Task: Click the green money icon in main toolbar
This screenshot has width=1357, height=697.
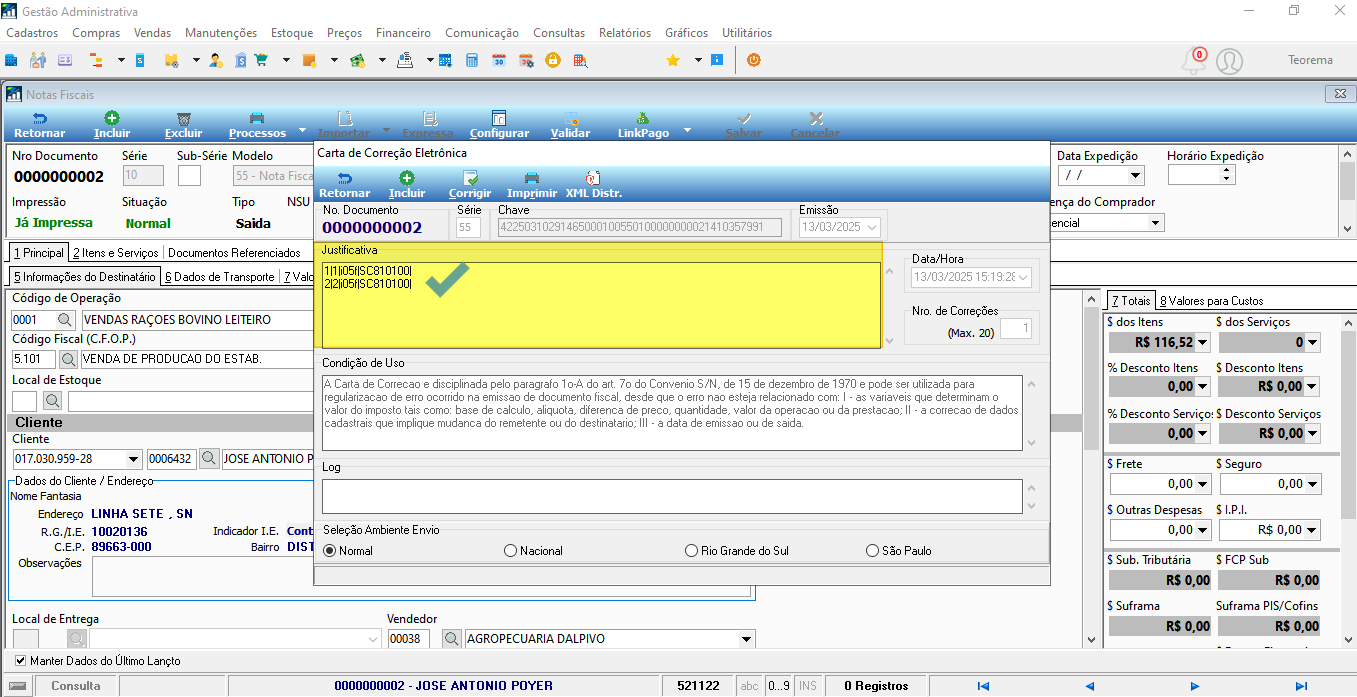Action: click(357, 60)
